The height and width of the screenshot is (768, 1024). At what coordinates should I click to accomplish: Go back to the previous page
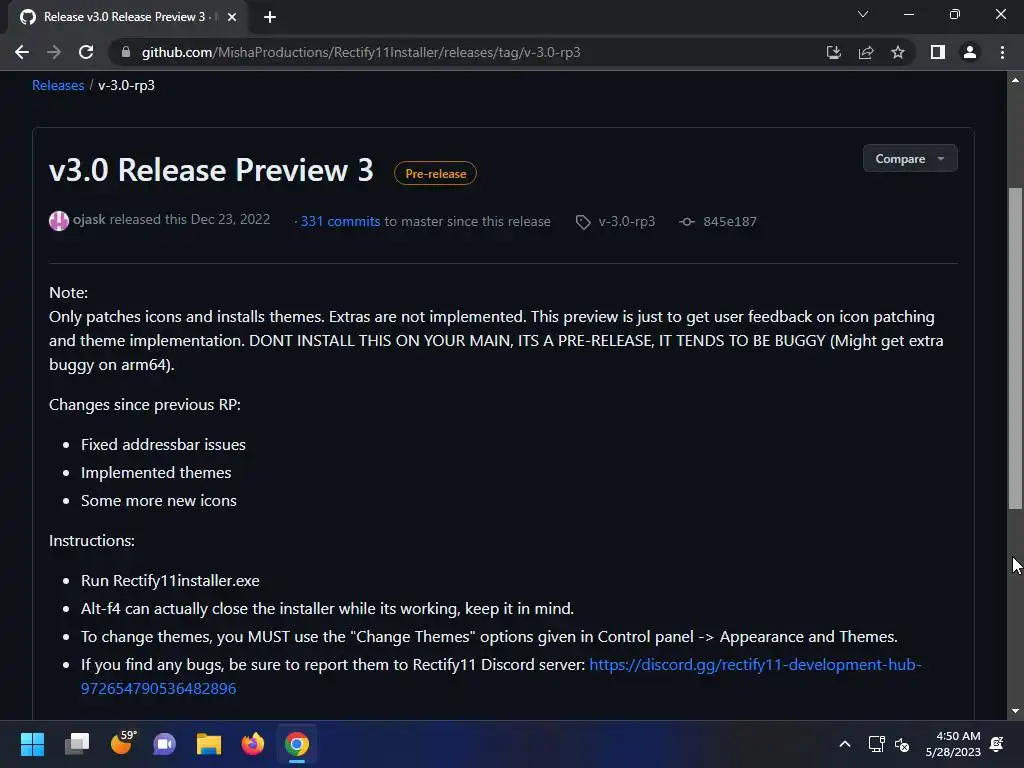coord(22,52)
